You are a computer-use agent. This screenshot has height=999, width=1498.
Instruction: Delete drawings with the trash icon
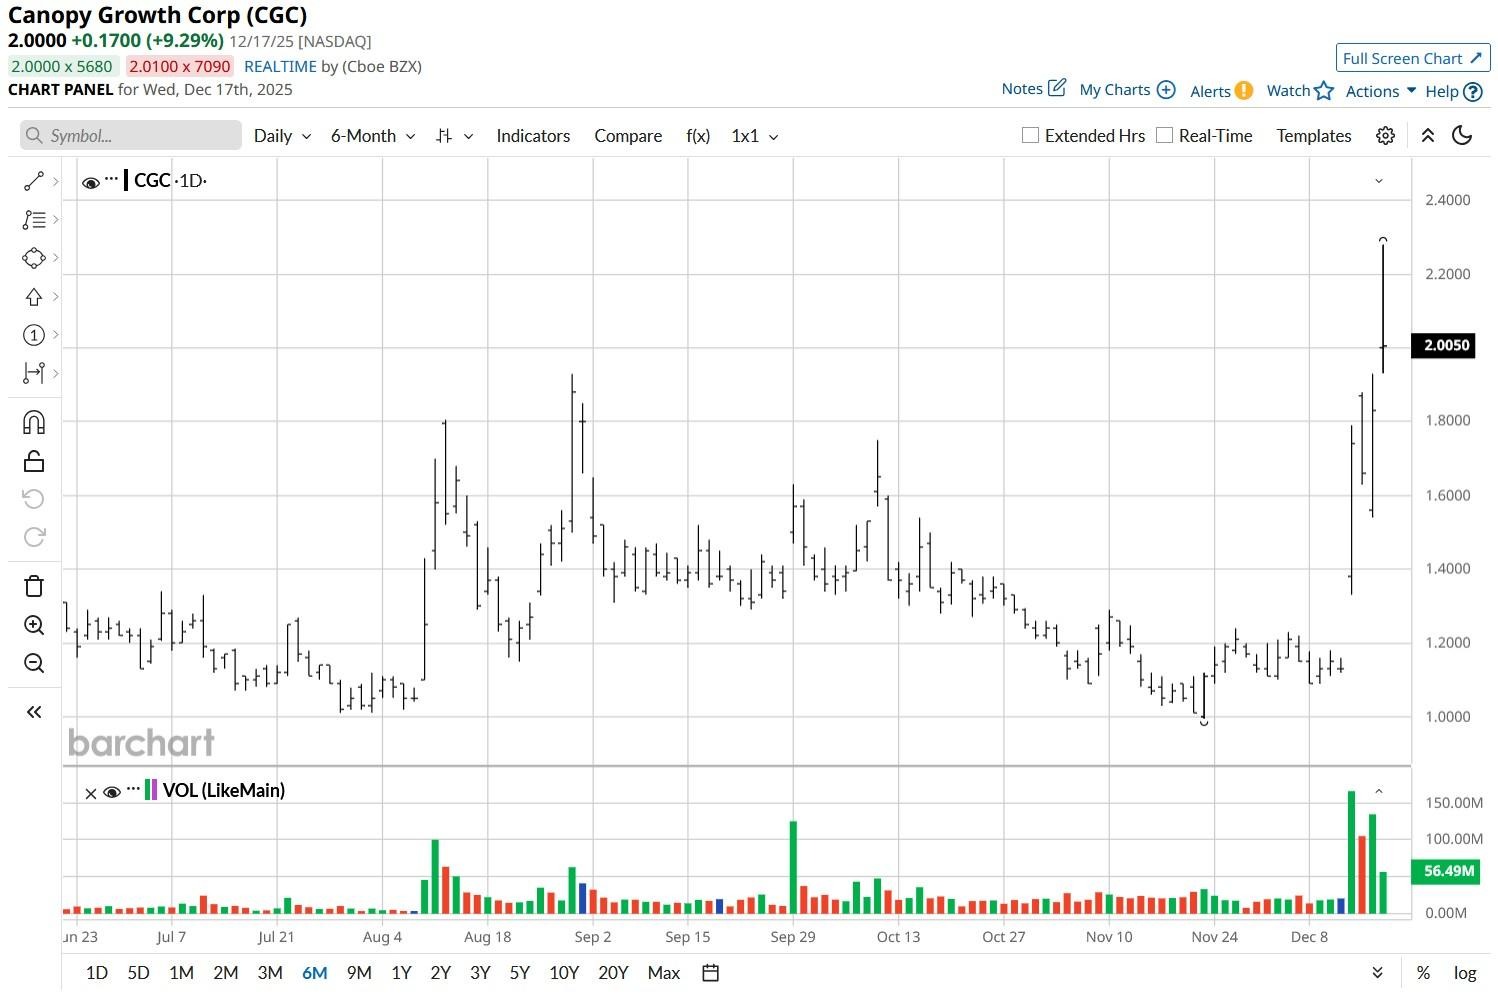34,586
